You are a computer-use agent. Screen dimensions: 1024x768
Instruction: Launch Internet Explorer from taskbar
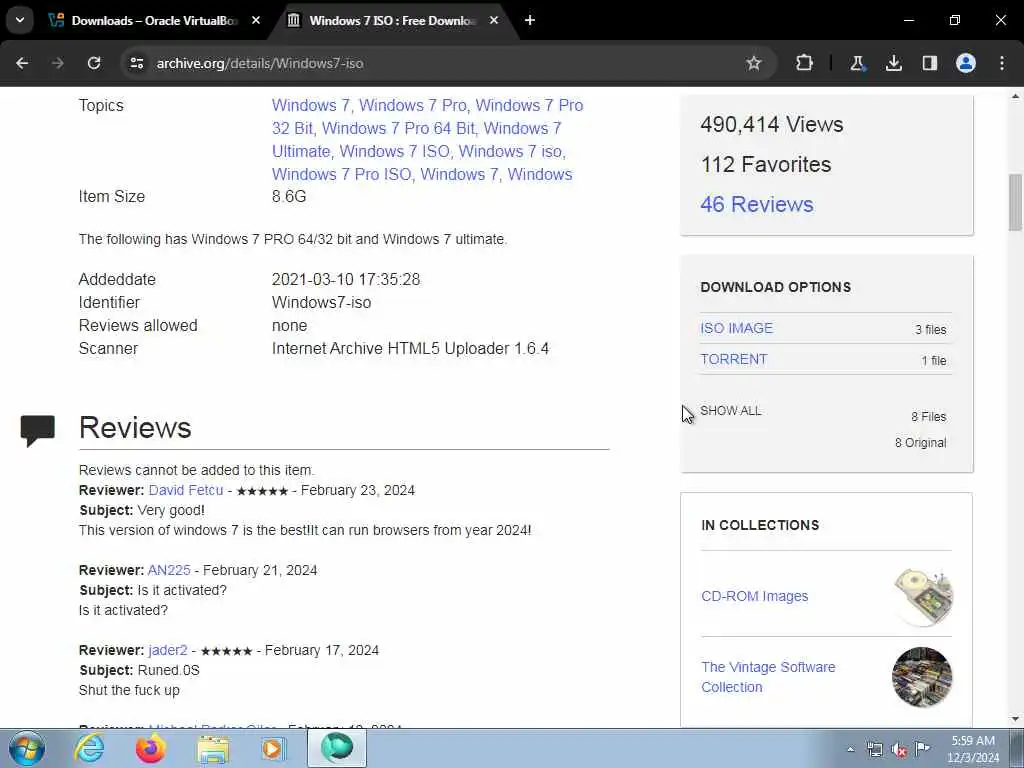(89, 748)
